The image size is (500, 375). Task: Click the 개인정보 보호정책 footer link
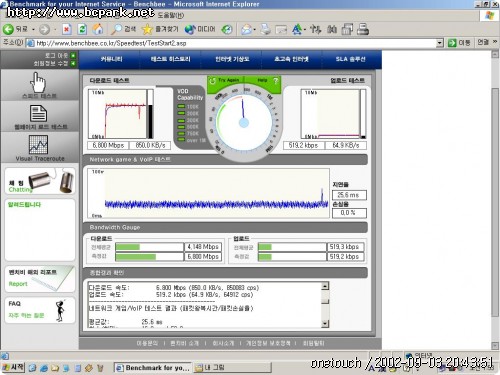pyautogui.click(x=268, y=343)
